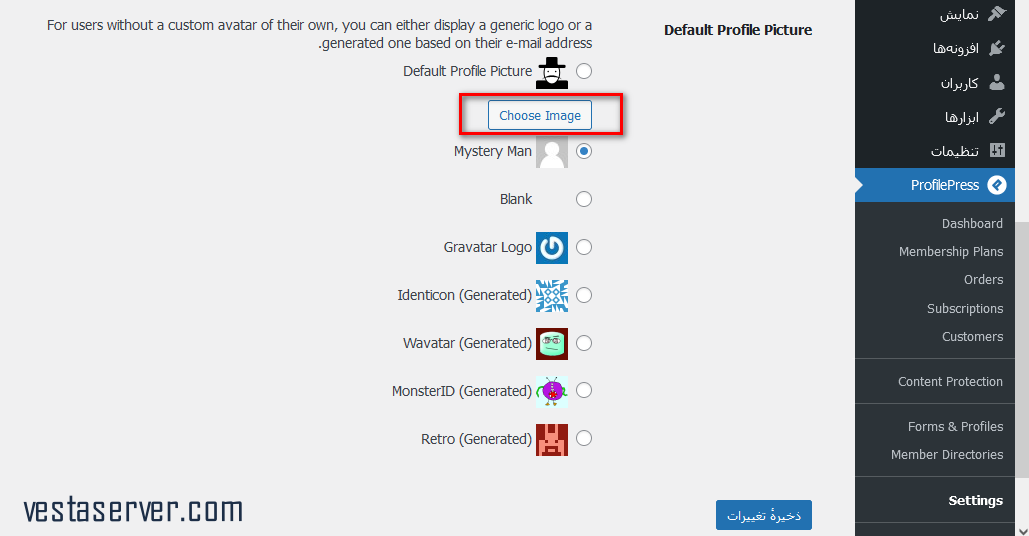Open the Membership Plans submenu item
The image size is (1029, 536).
point(951,251)
